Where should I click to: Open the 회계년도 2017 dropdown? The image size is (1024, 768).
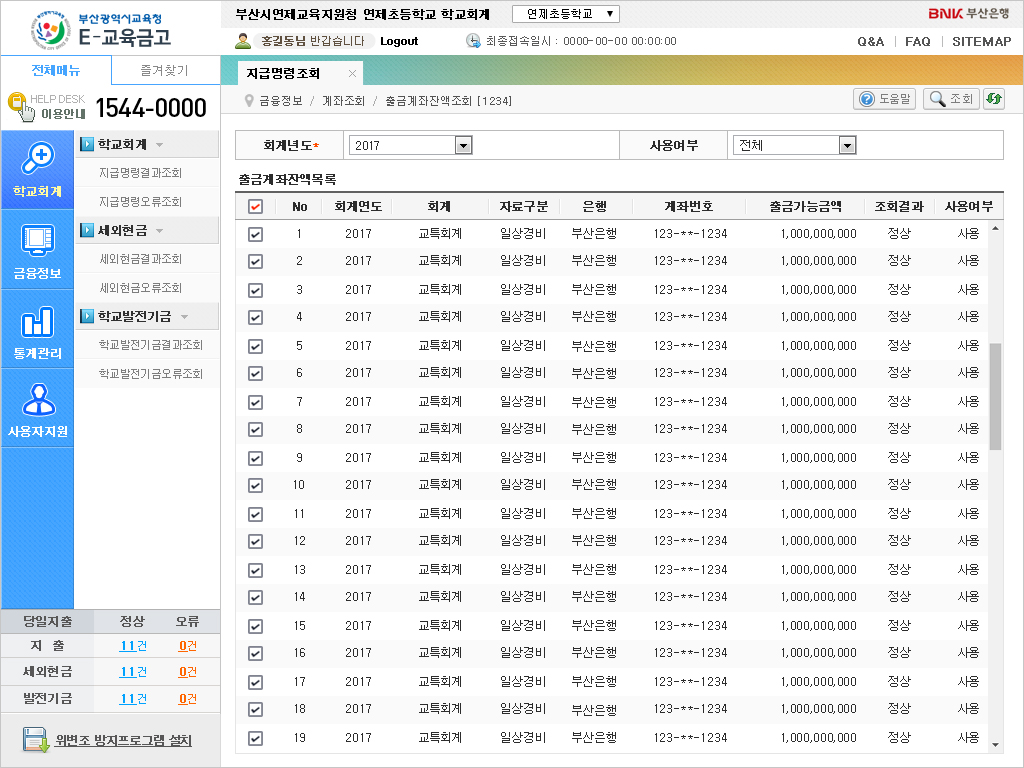pos(463,146)
